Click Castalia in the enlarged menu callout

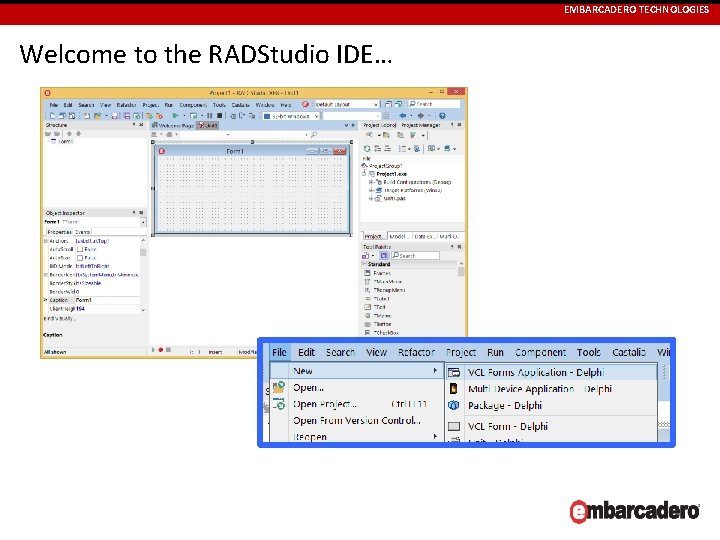629,352
